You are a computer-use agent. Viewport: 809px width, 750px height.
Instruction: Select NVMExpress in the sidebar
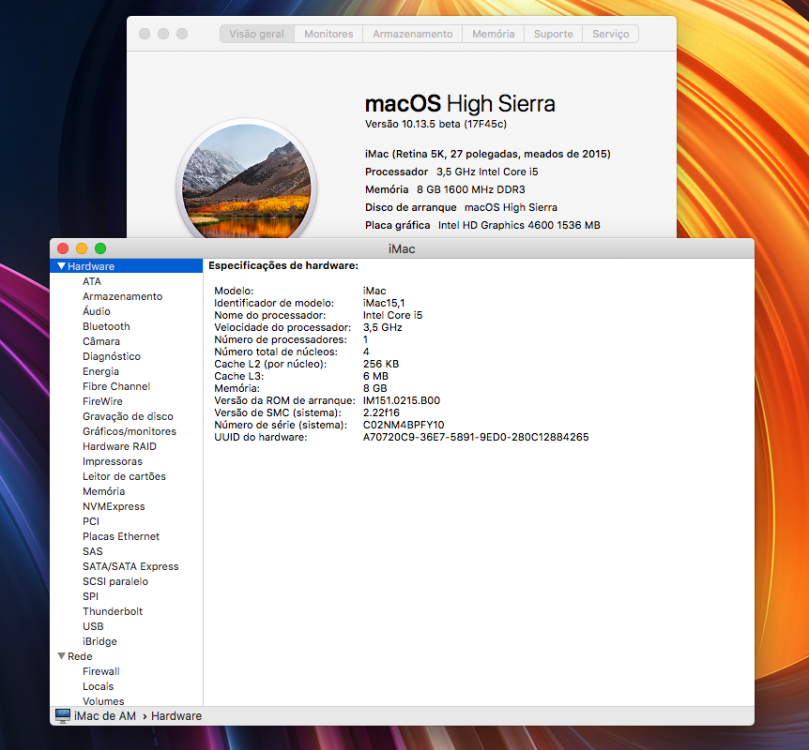[x=114, y=506]
